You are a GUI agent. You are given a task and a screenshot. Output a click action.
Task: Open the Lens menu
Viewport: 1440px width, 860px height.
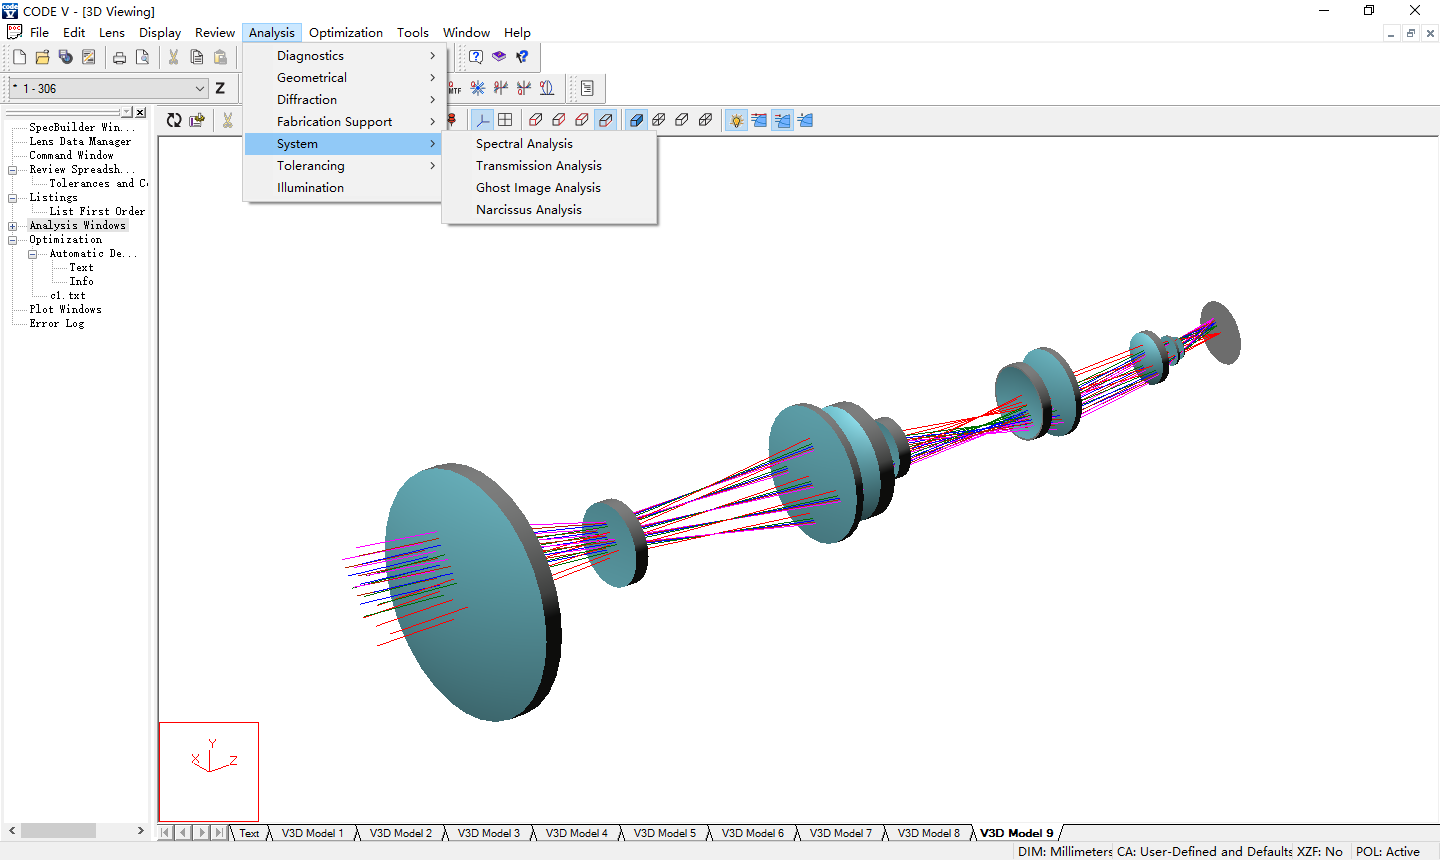tap(112, 33)
